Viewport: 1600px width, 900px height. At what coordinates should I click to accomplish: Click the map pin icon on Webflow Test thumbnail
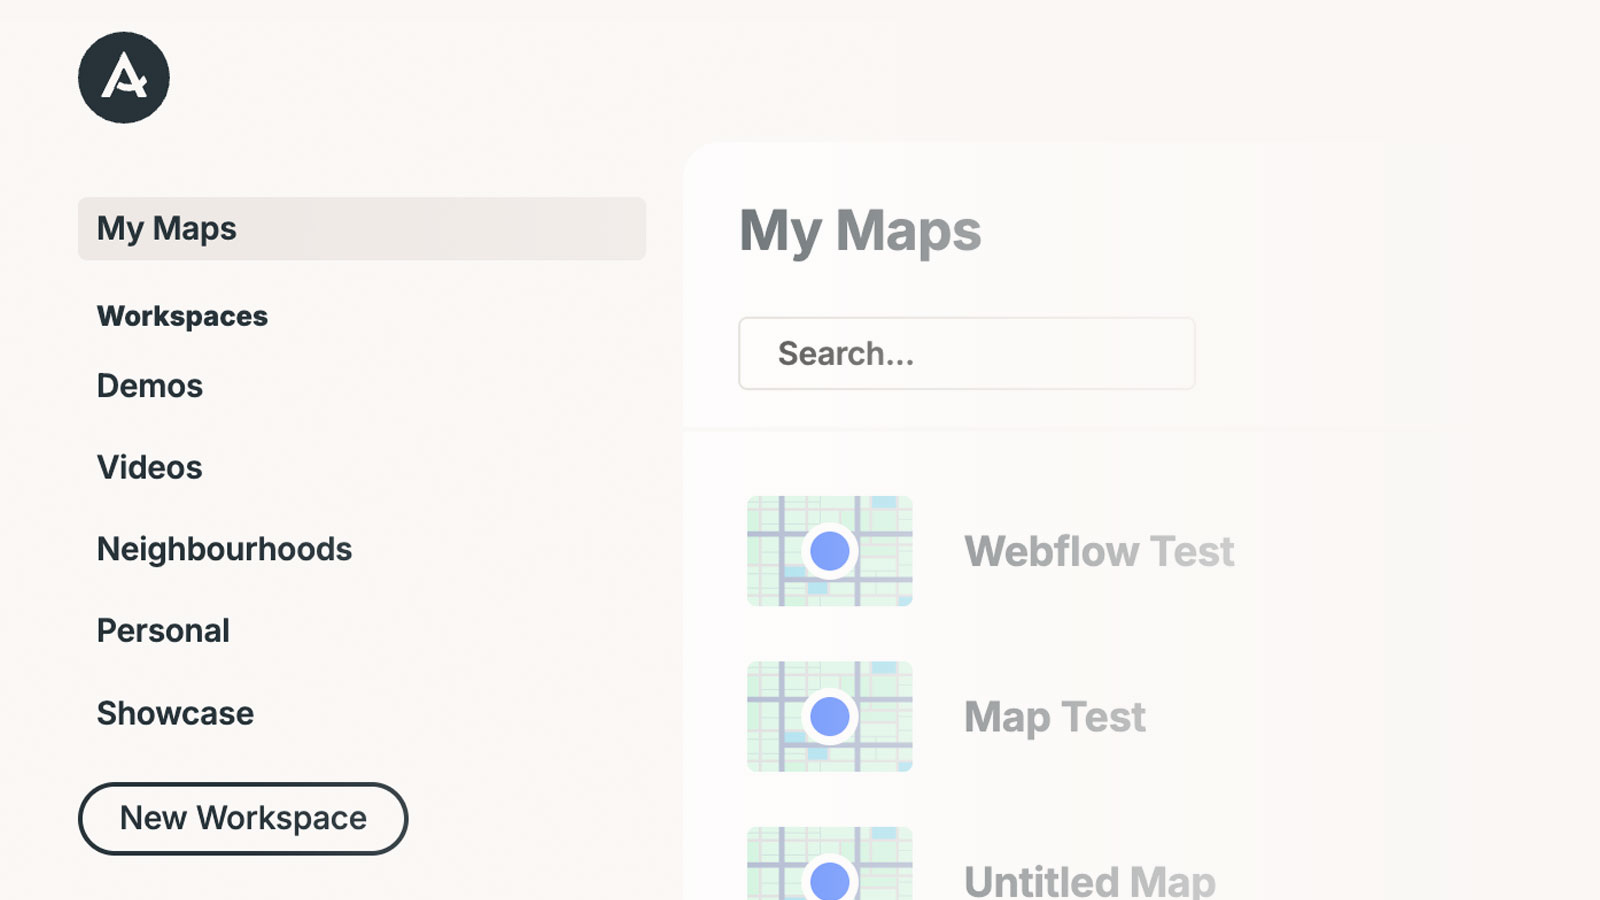[x=830, y=553]
